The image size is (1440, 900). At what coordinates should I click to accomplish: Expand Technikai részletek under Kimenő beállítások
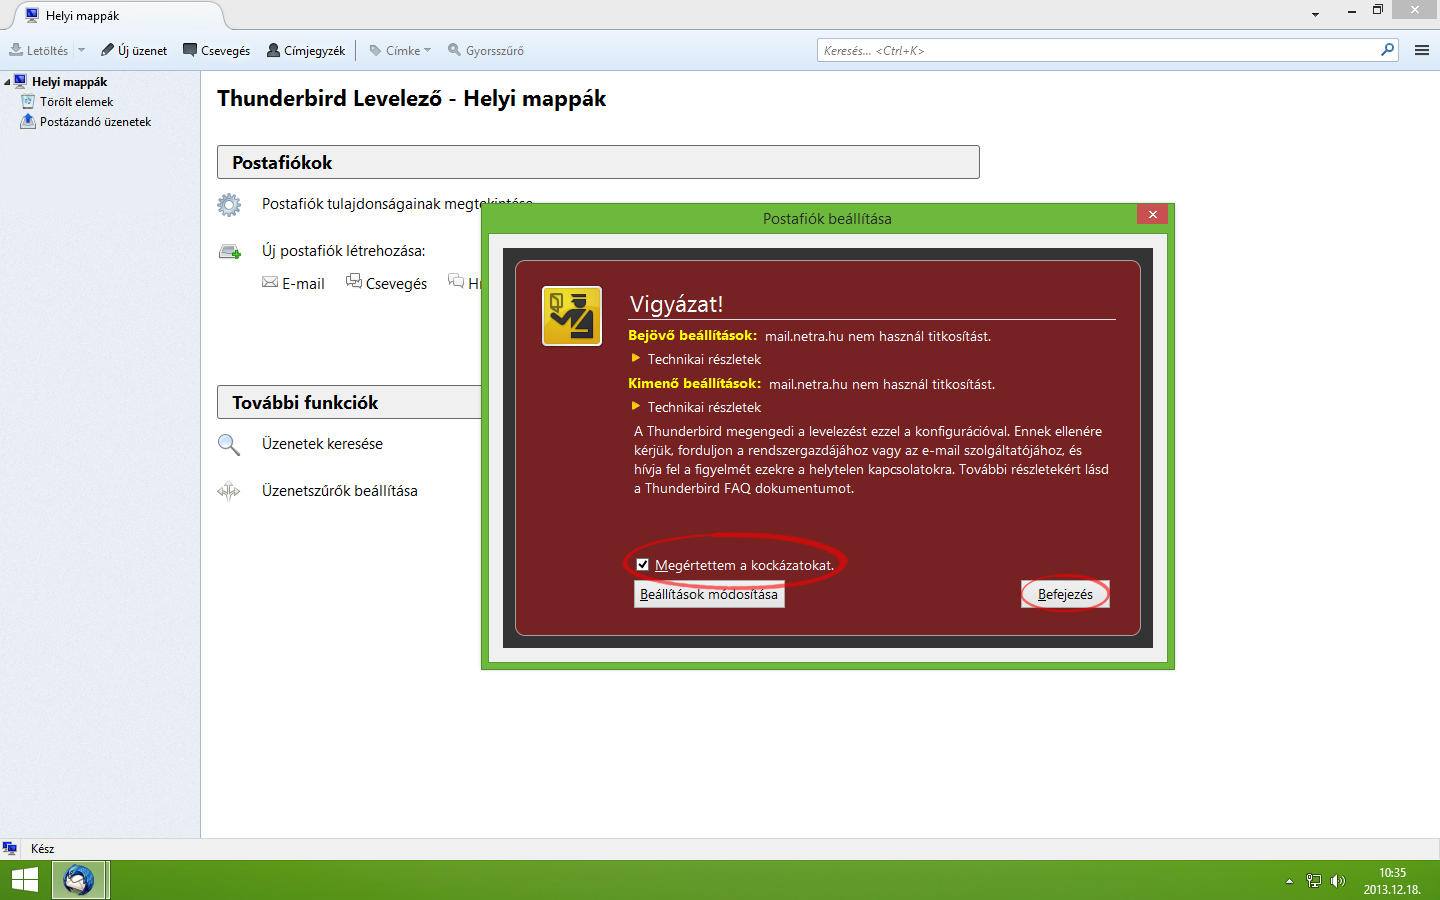(x=636, y=407)
